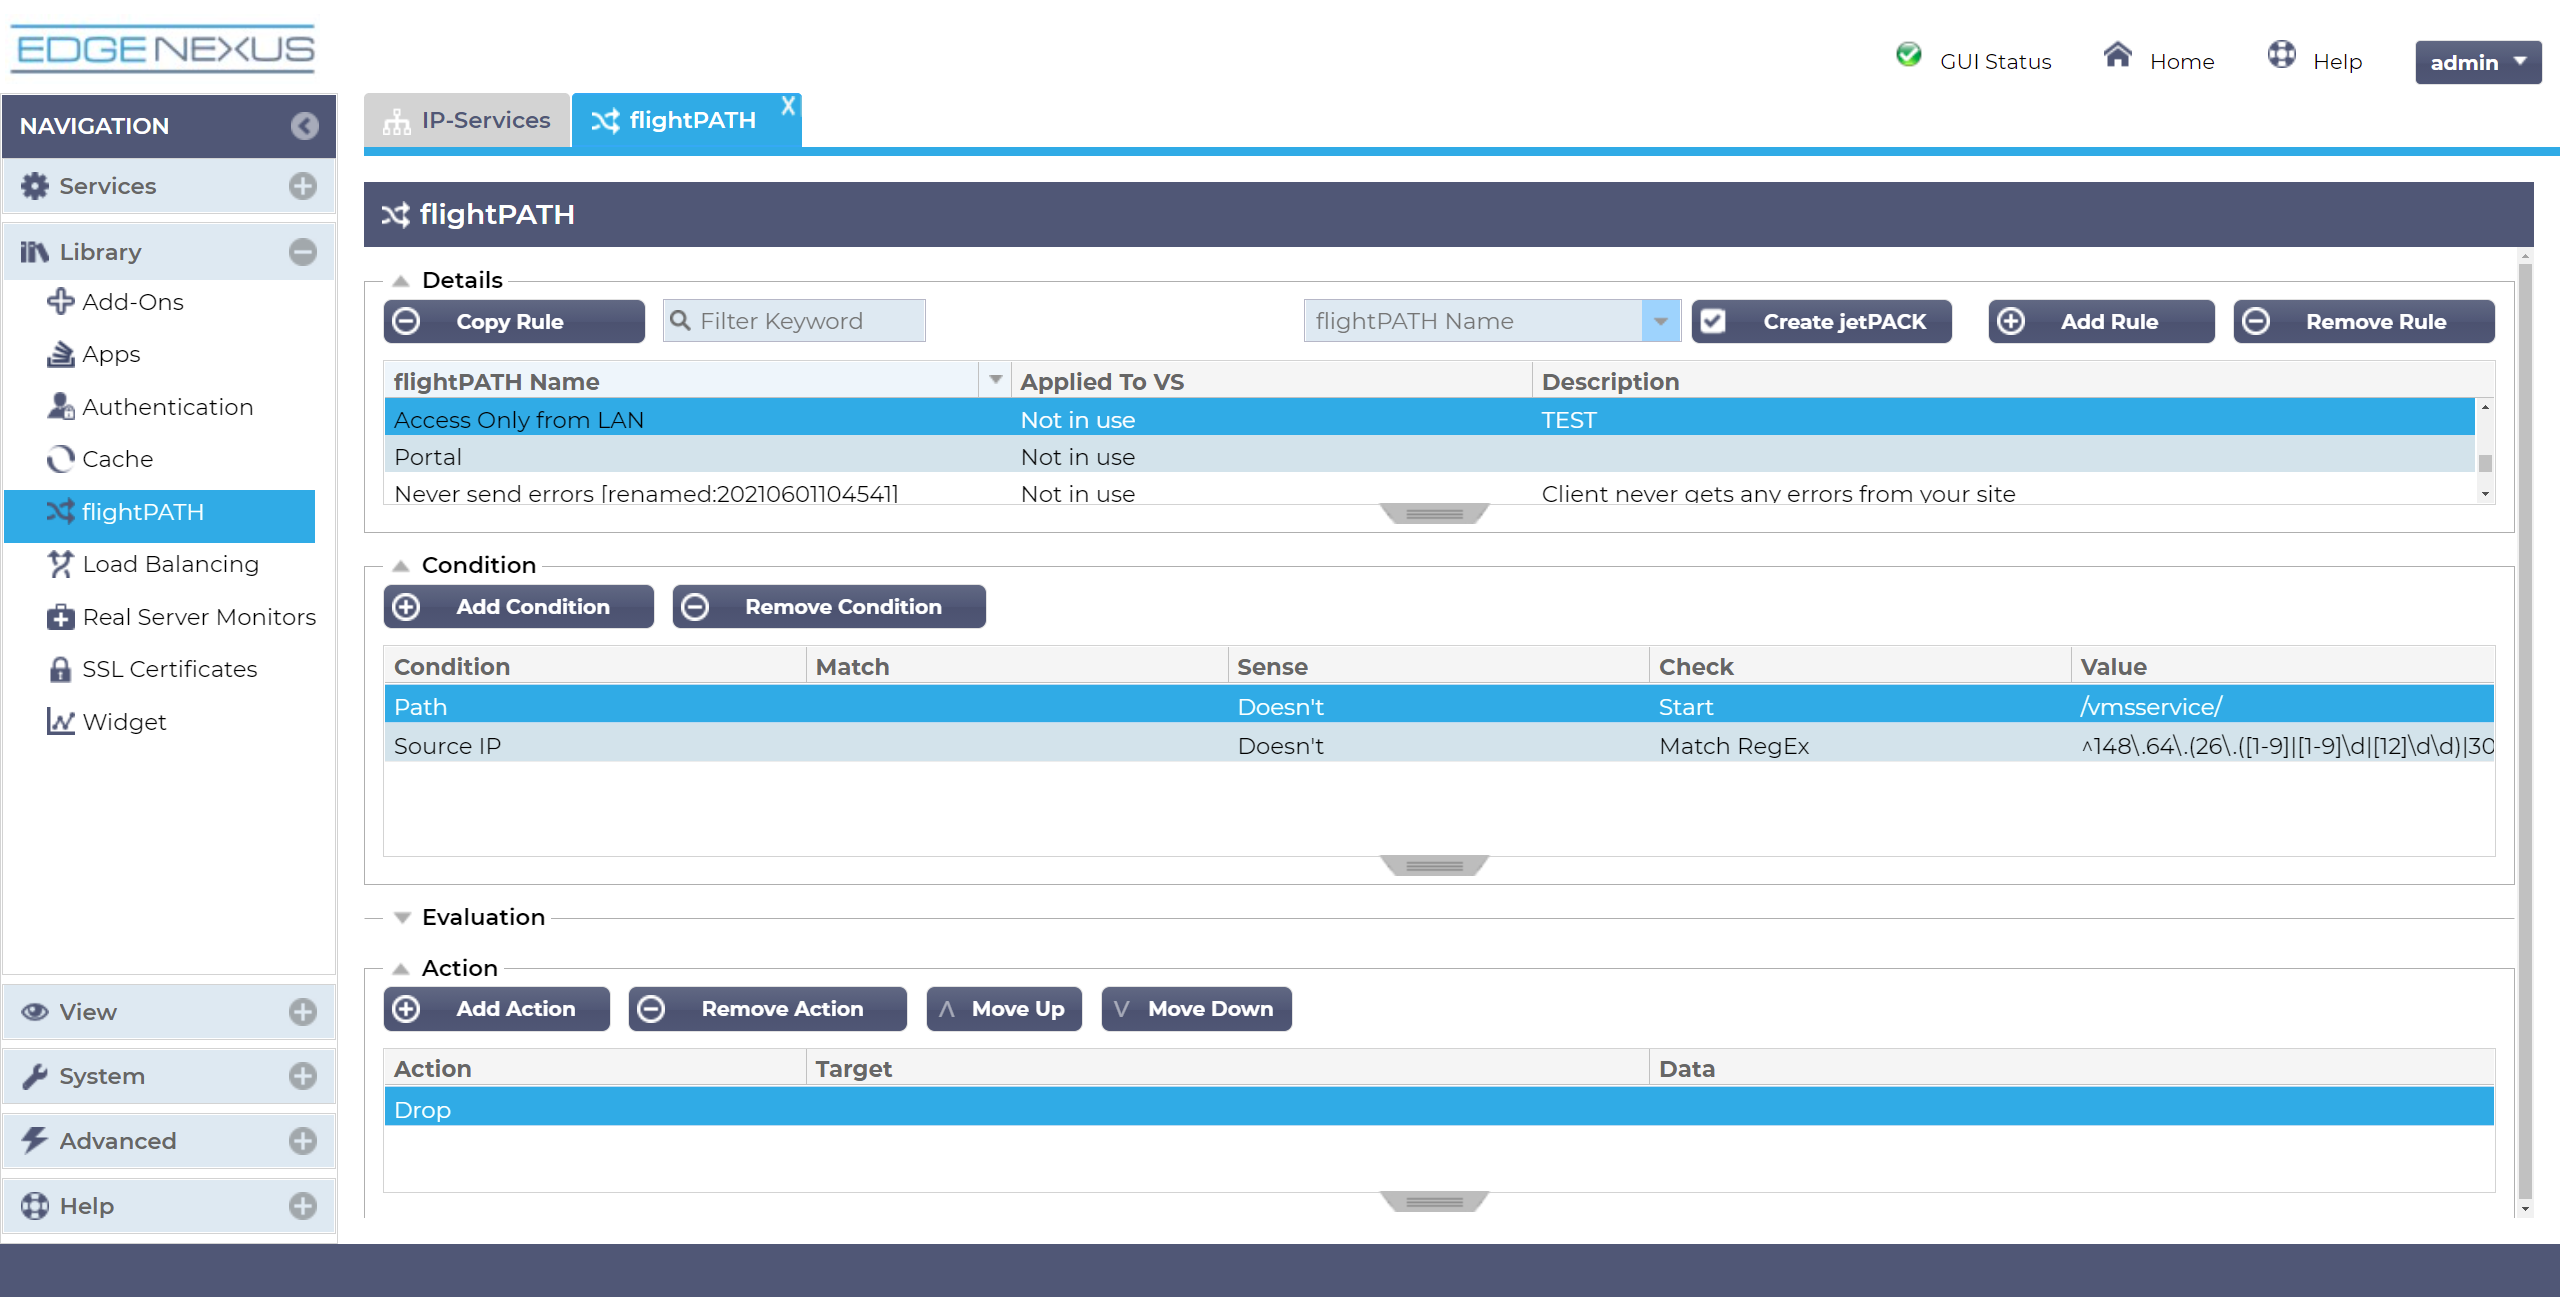The image size is (2560, 1297).
Task: Switch to the IP-Services tab
Action: 467,121
